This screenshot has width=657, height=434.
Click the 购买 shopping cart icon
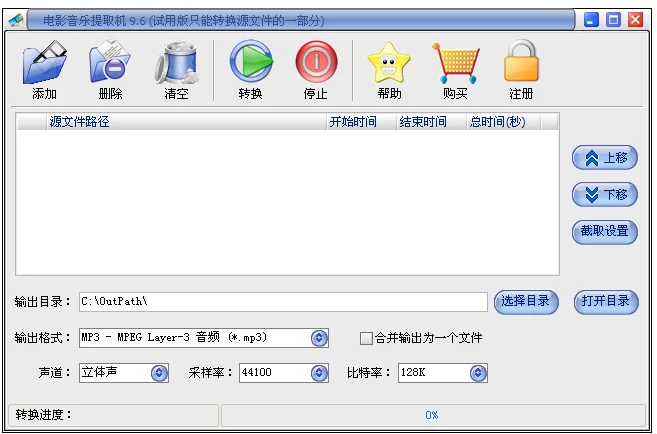point(455,63)
